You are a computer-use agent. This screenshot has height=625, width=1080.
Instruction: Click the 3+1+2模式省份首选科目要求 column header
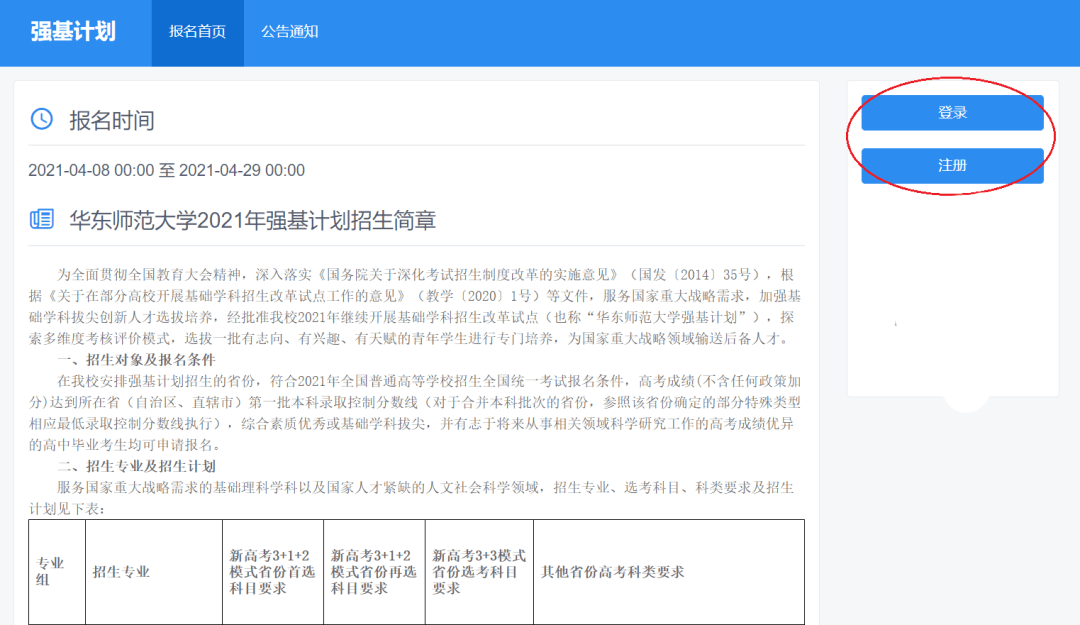tap(272, 572)
